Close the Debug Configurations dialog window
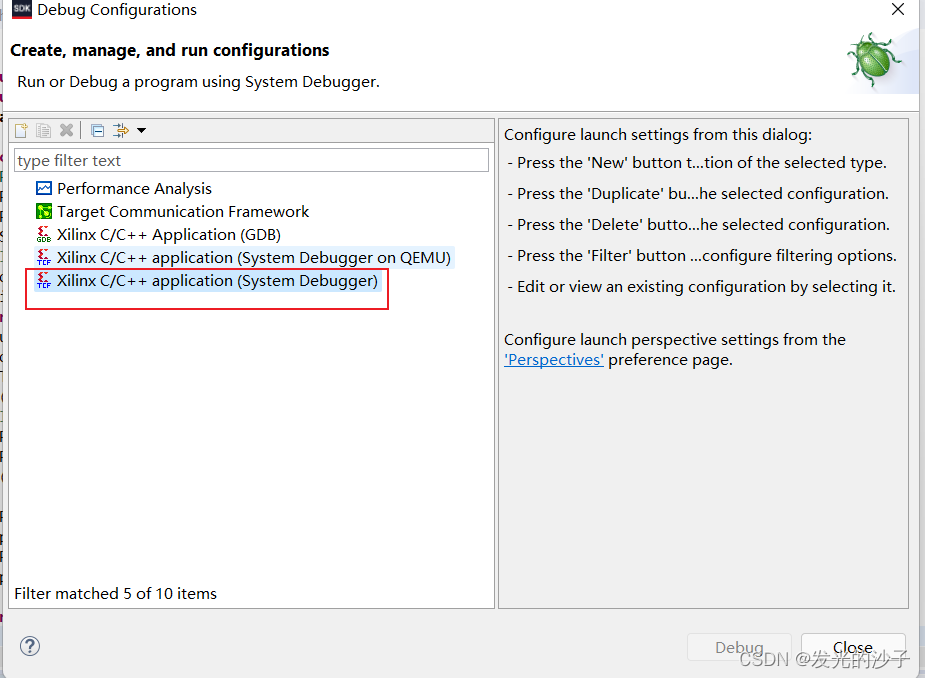The height and width of the screenshot is (678, 925). (x=898, y=9)
